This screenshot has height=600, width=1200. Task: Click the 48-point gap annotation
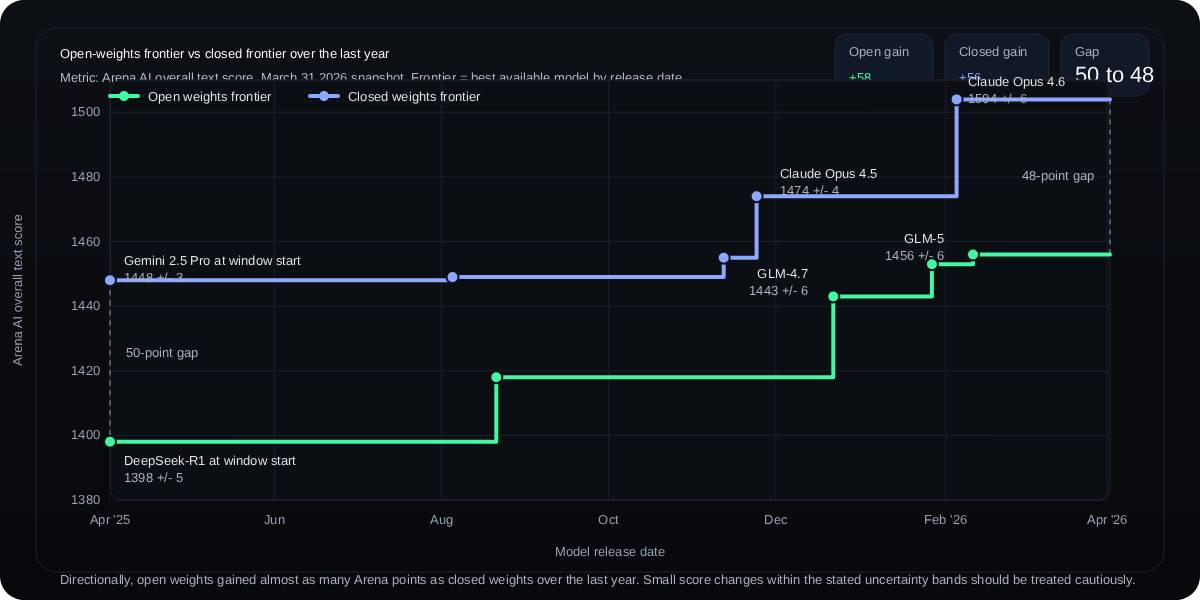coord(1057,176)
